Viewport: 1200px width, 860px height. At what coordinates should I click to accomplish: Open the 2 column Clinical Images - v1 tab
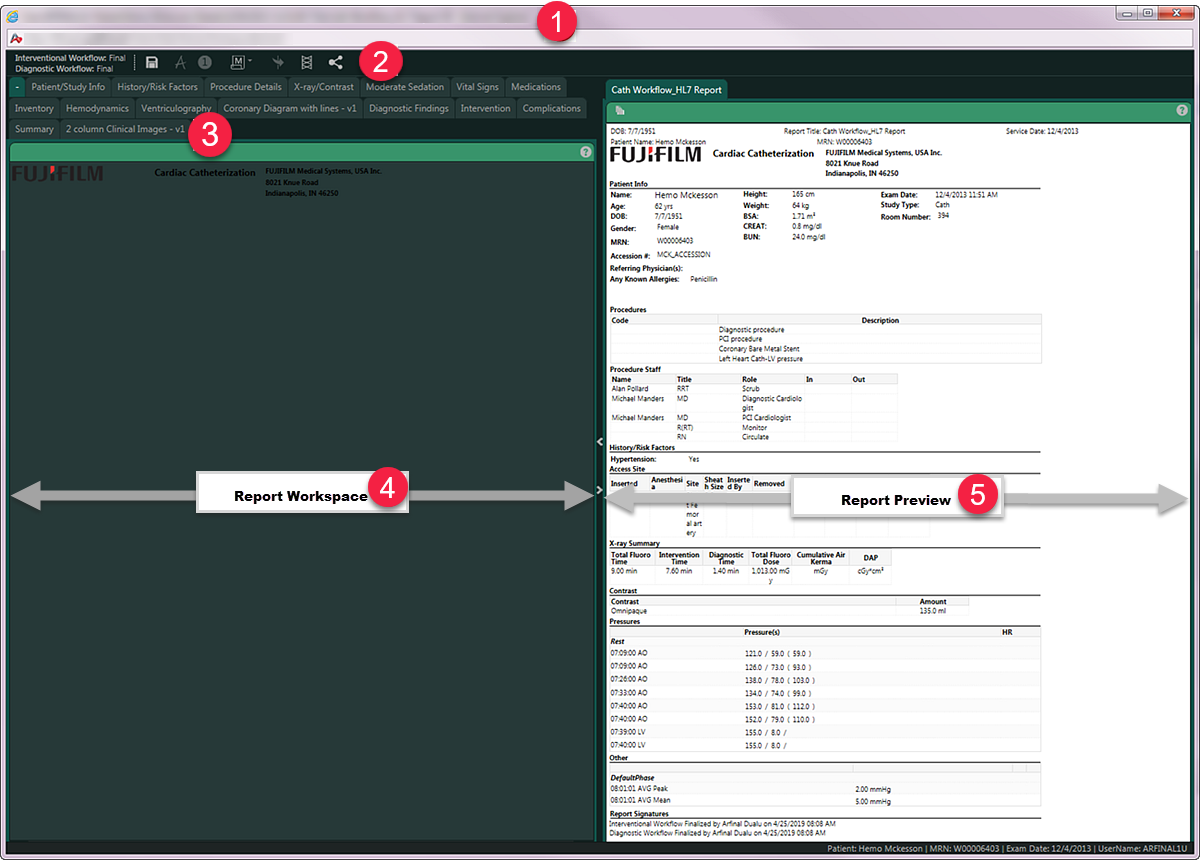125,129
